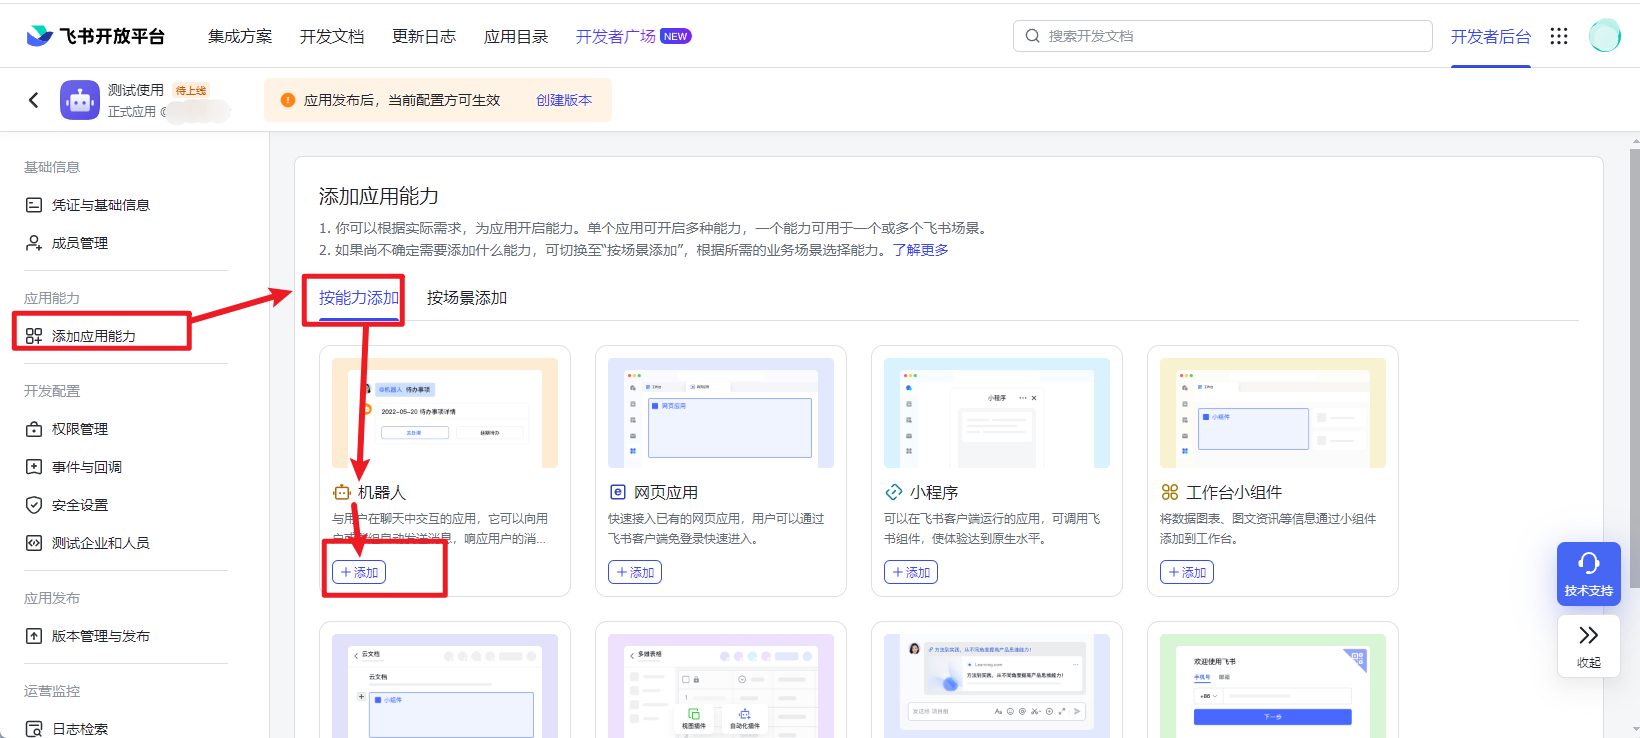The image size is (1640, 738).
Task: Click the 工作台小组件 preview thumbnail
Action: tap(1272, 413)
